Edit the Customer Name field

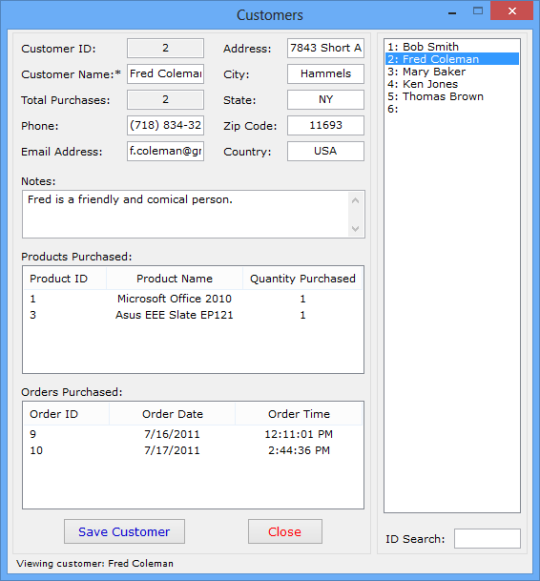[x=165, y=73]
